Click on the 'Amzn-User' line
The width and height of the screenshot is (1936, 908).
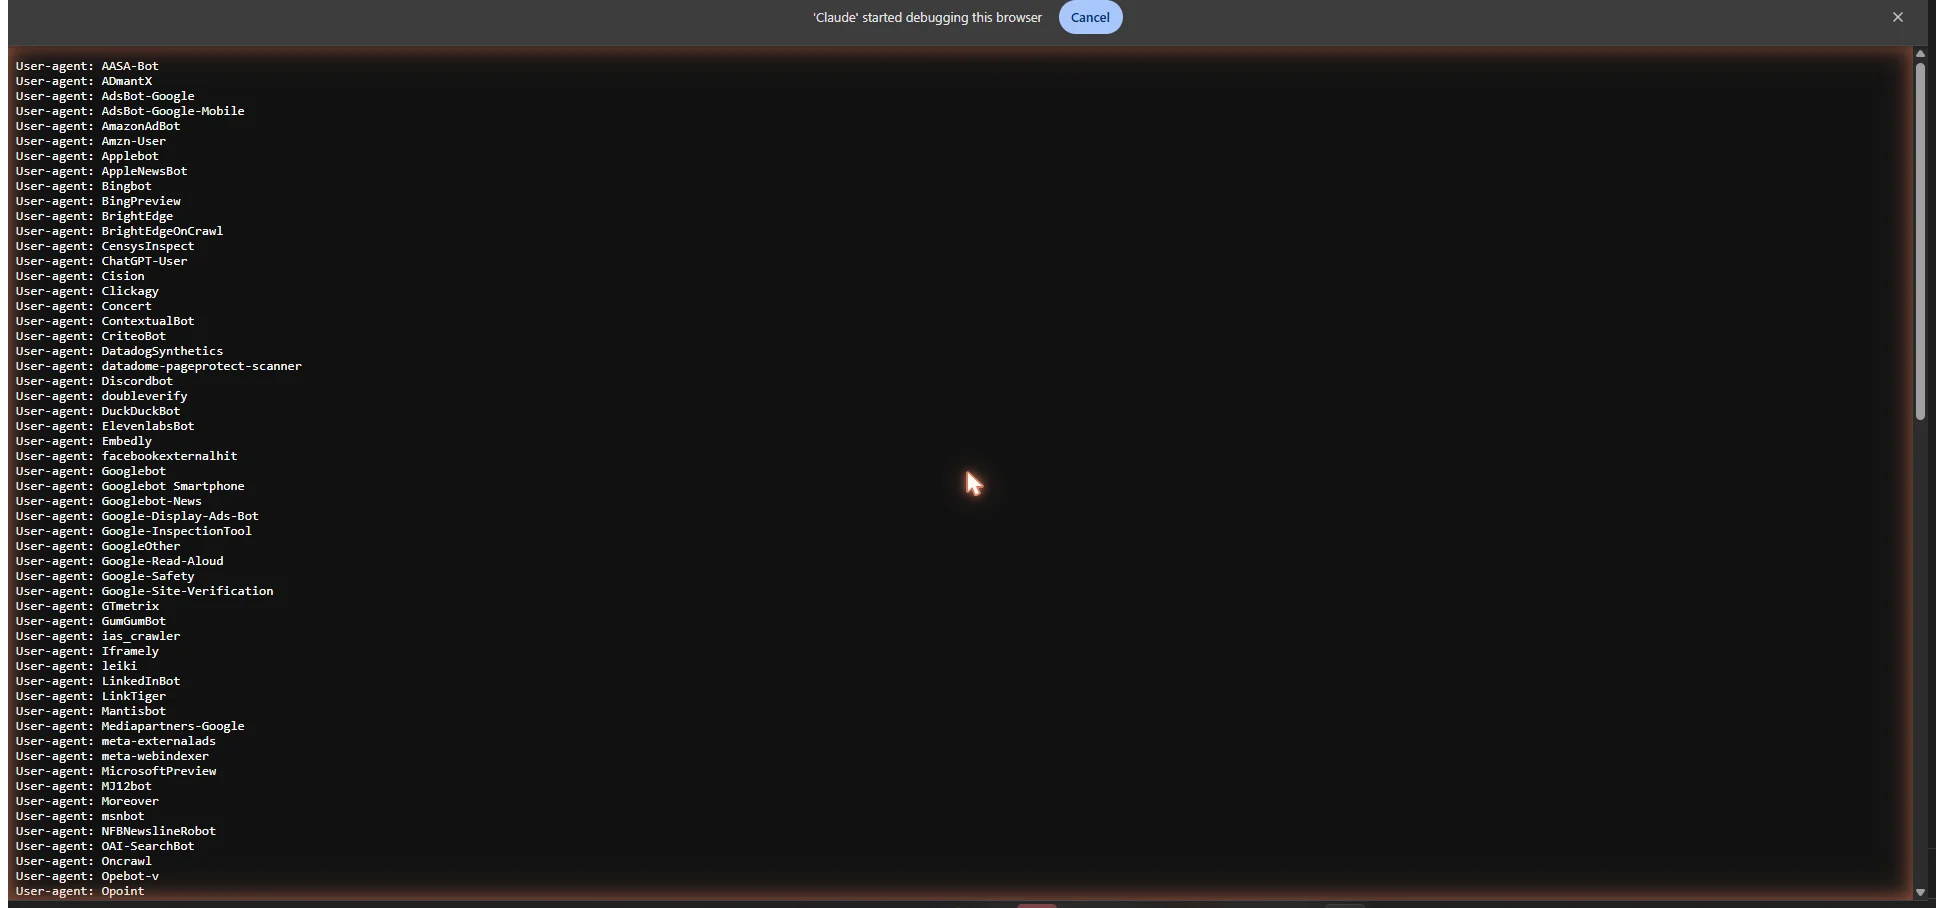91,141
